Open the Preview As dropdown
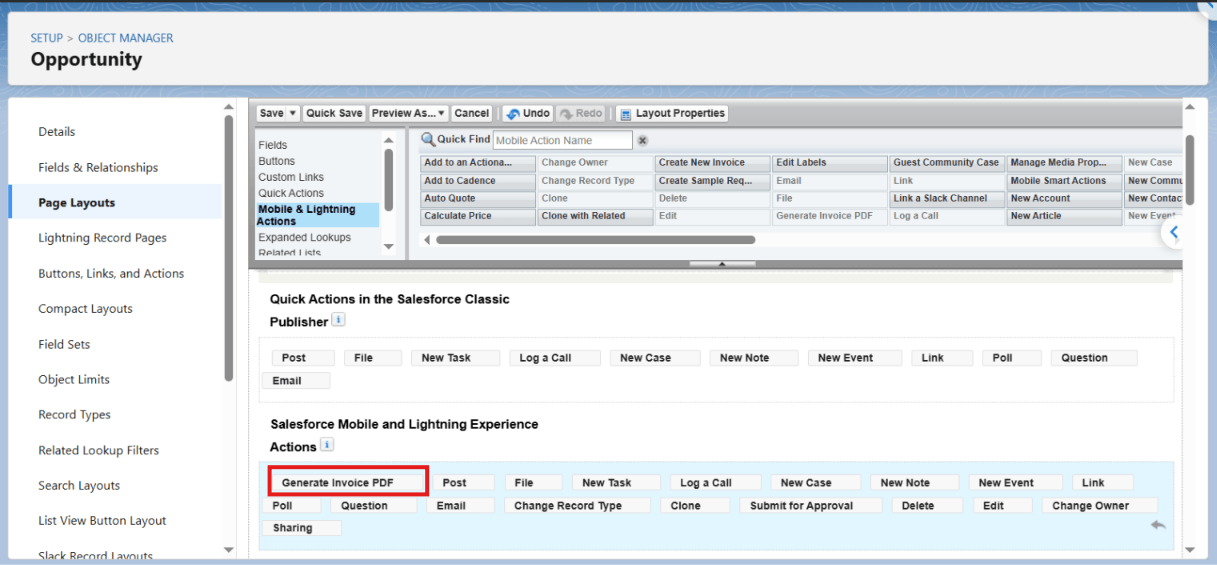The width and height of the screenshot is (1217, 565). pyautogui.click(x=409, y=114)
